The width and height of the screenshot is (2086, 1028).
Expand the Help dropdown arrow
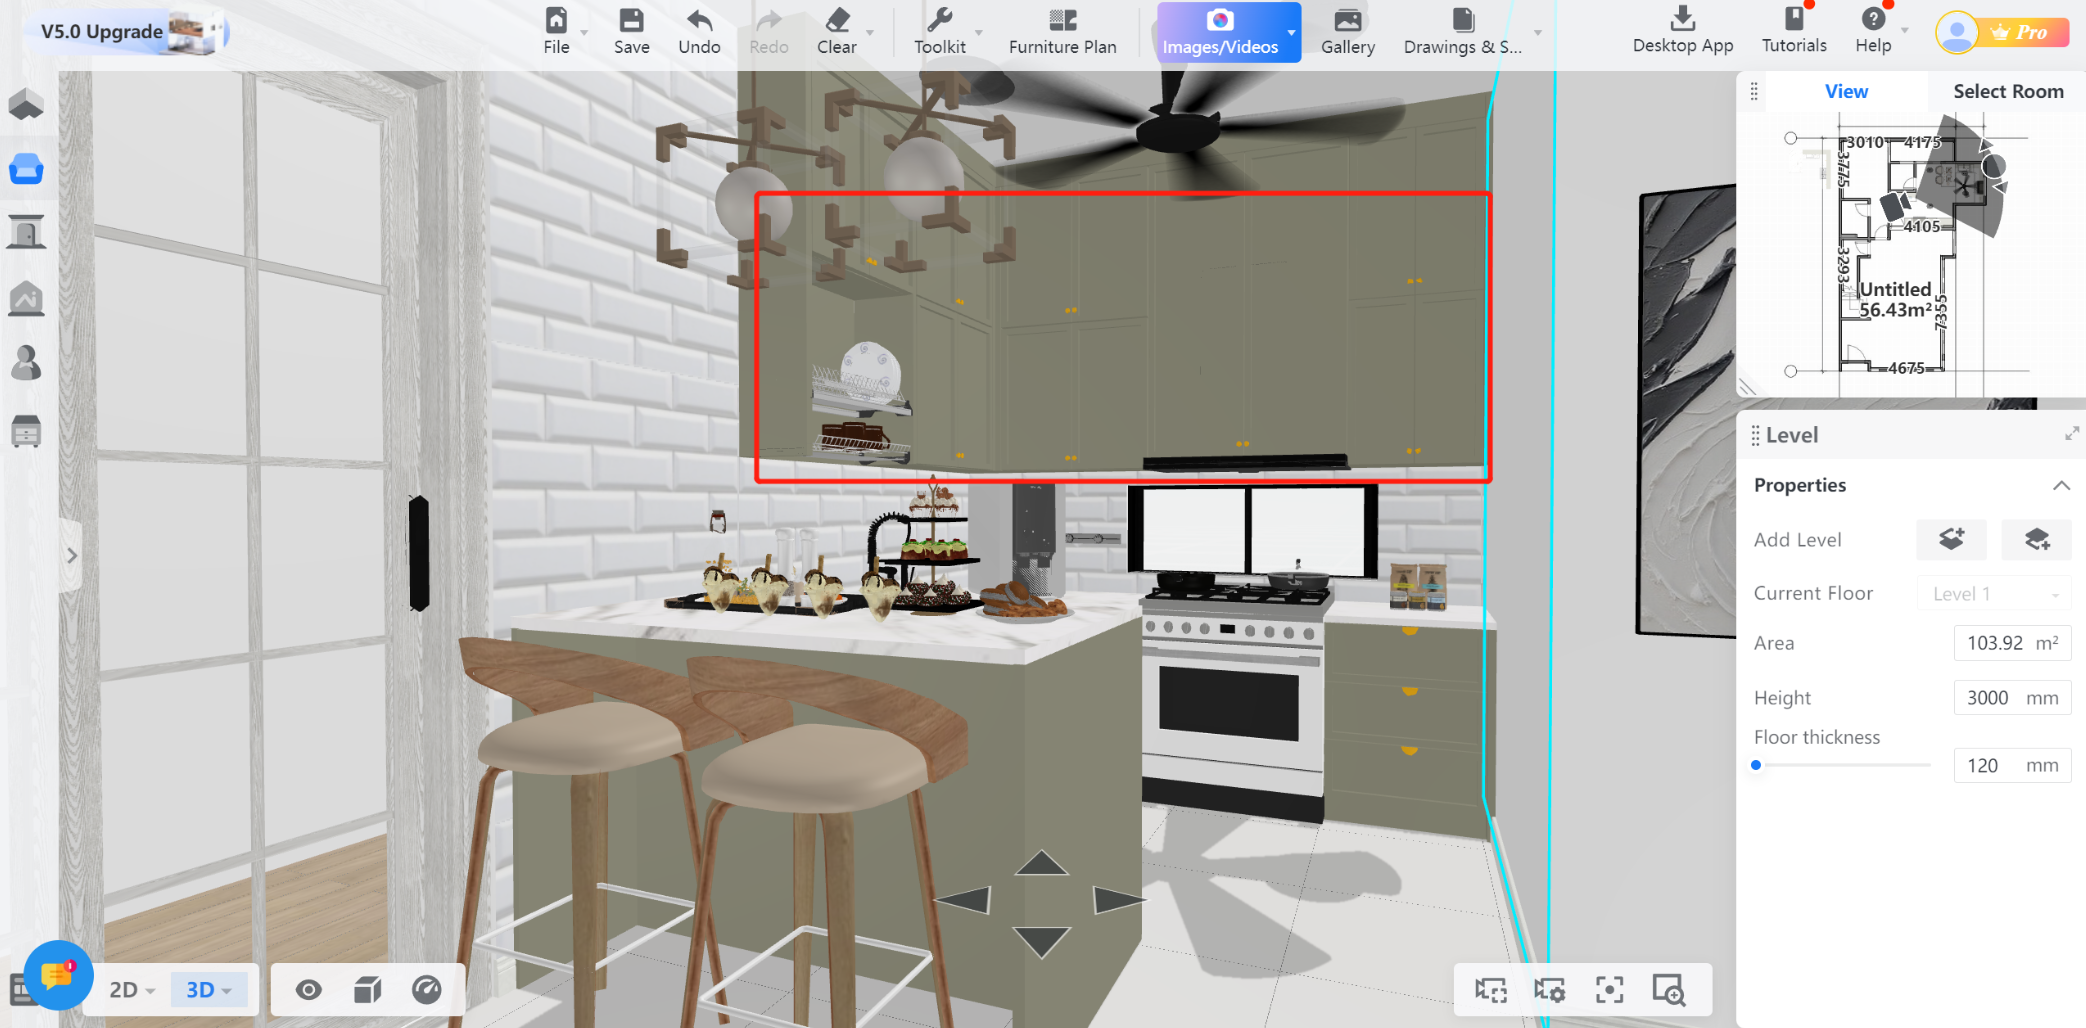pos(1905,30)
